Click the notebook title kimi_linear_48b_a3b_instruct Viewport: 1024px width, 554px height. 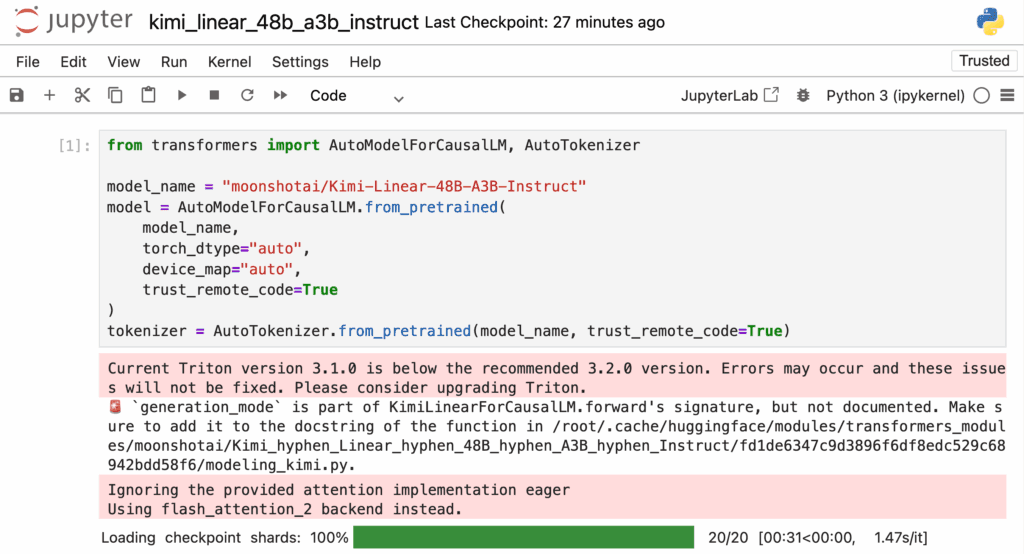pyautogui.click(x=283, y=22)
